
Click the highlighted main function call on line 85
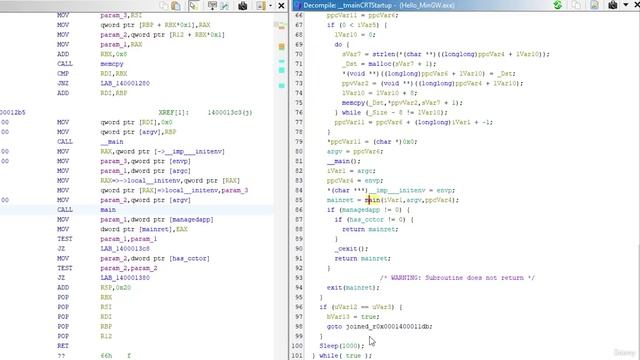pos(372,200)
